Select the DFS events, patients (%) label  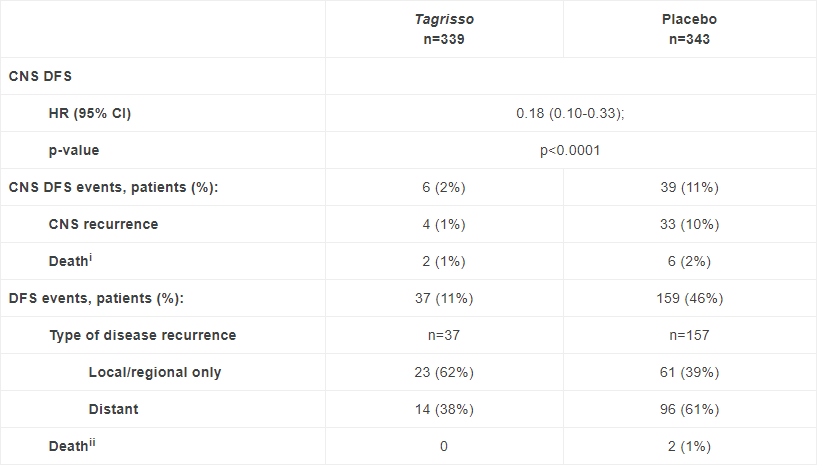pyautogui.click(x=96, y=298)
